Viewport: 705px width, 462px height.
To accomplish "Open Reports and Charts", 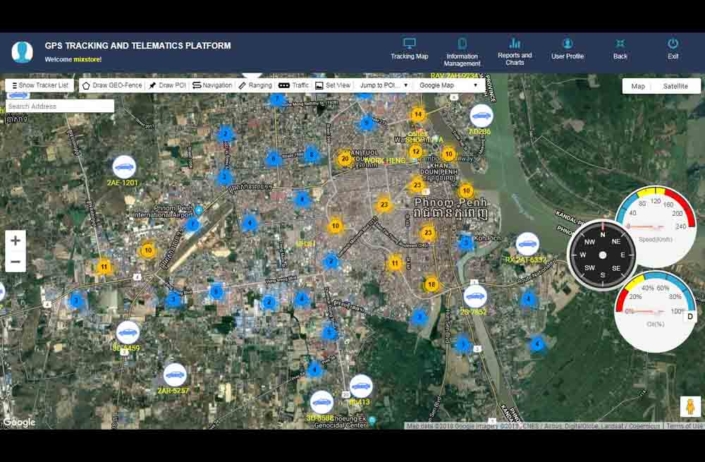I will (514, 51).
